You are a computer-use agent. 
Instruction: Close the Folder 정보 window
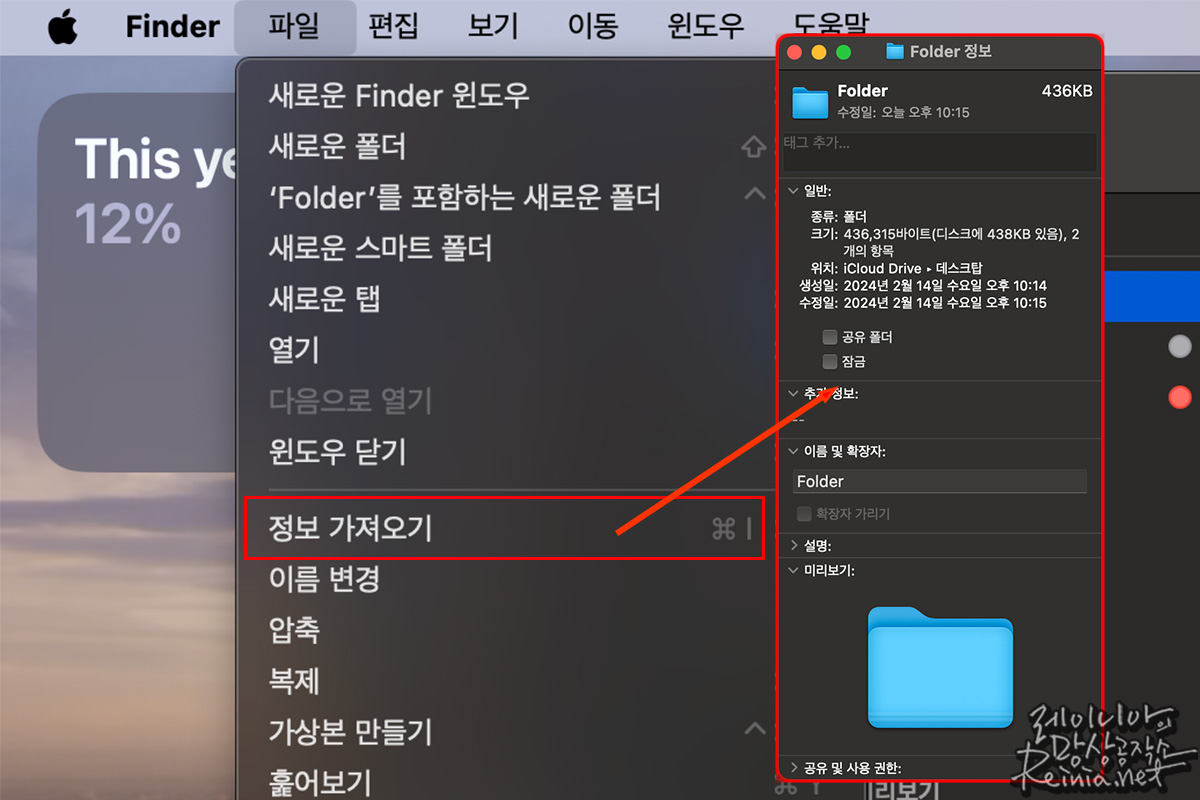tap(796, 52)
